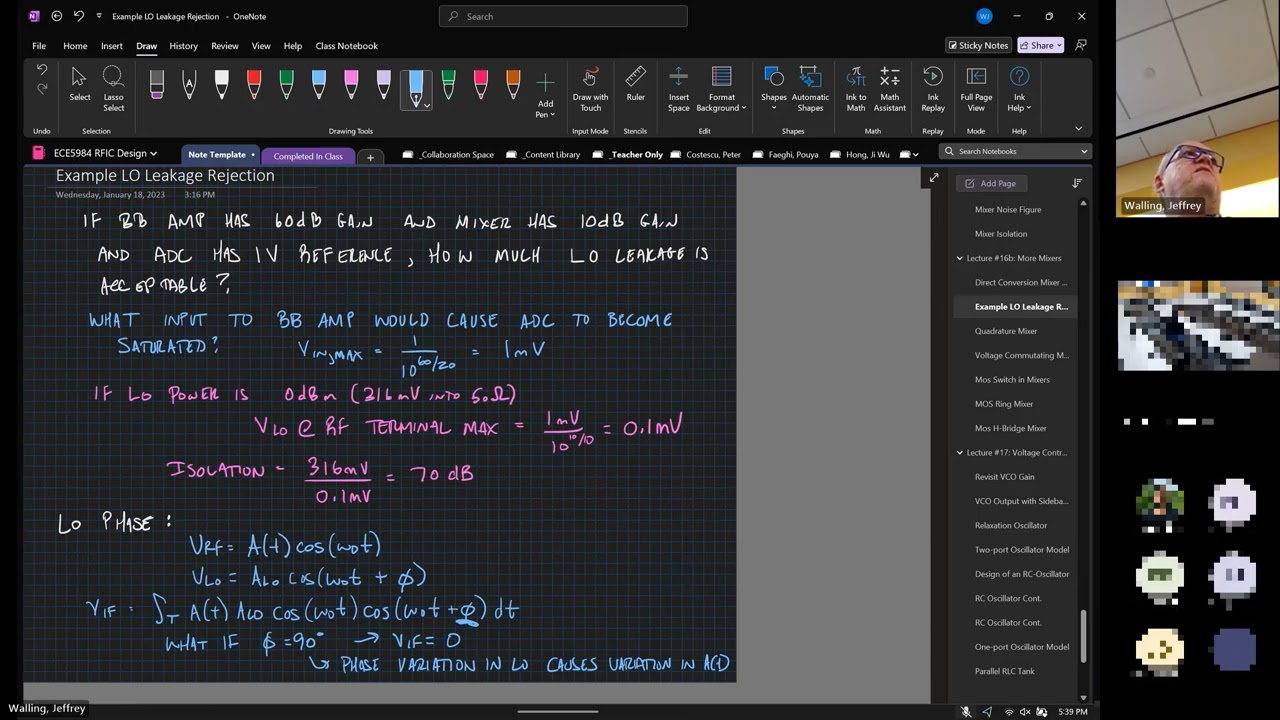The image size is (1280, 720).
Task: Click the sort pages icon beside Add Page
Action: click(x=1077, y=183)
